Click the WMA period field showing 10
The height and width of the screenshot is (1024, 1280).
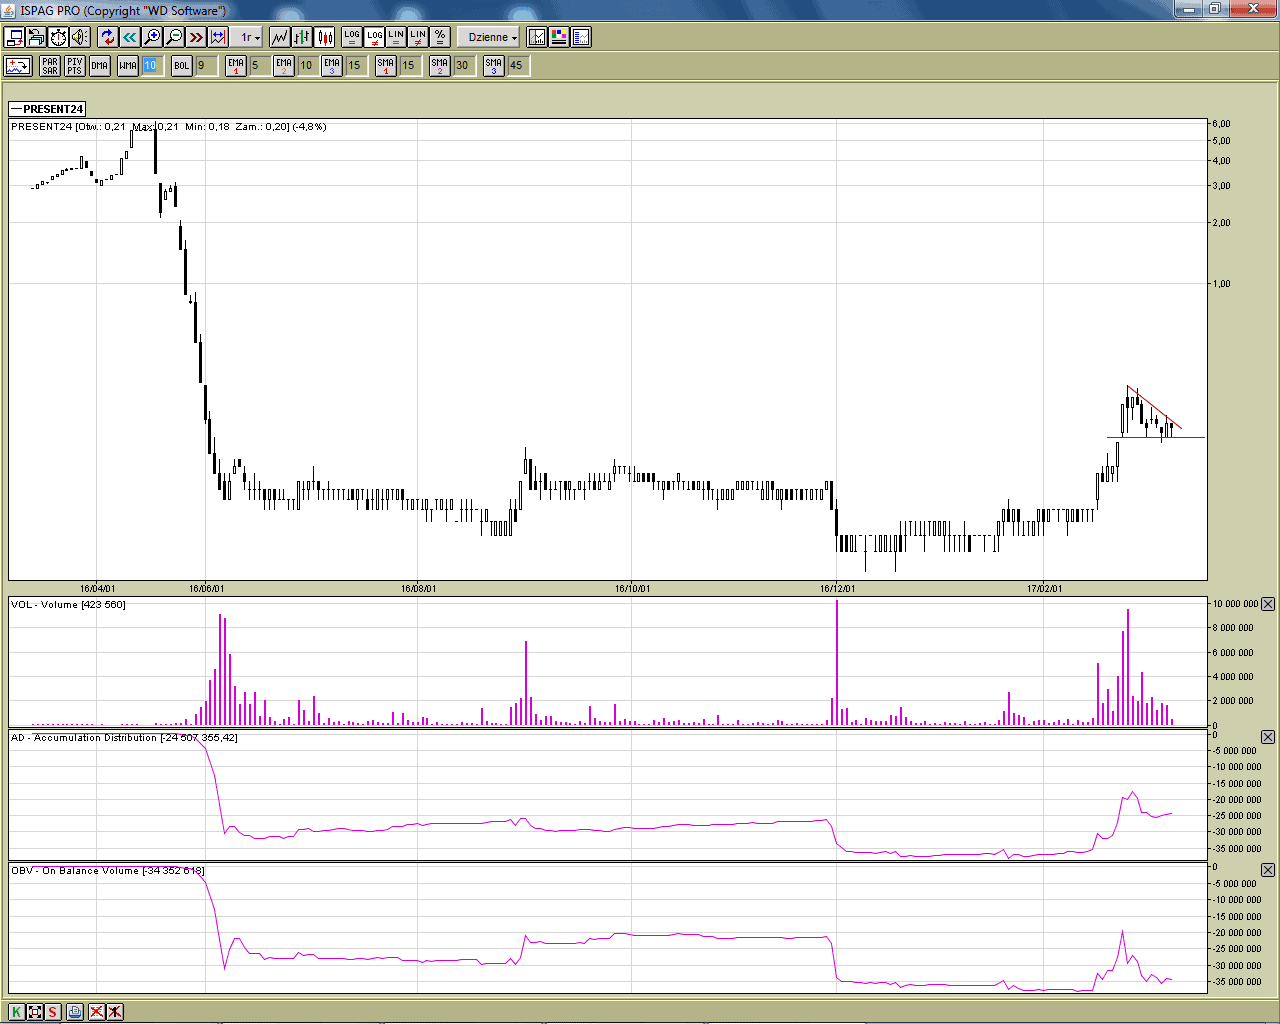pos(151,66)
